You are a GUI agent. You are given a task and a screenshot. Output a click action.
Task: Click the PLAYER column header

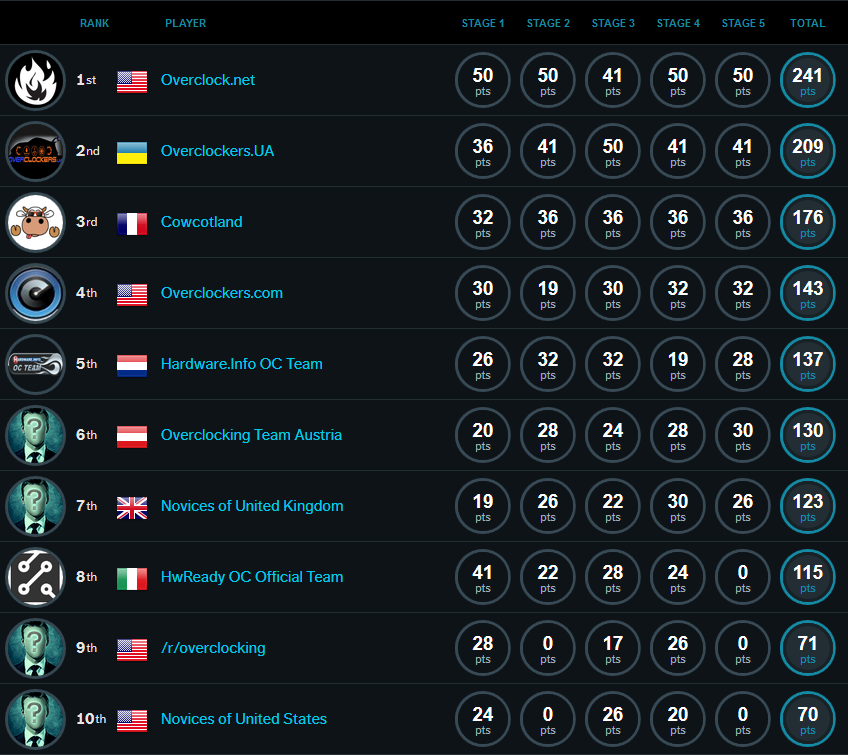point(186,23)
